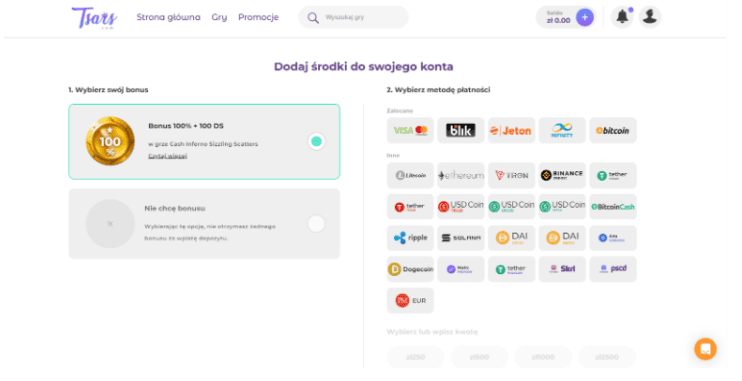742x381 pixels.
Task: Pick the Ripple payment method
Action: click(410, 238)
